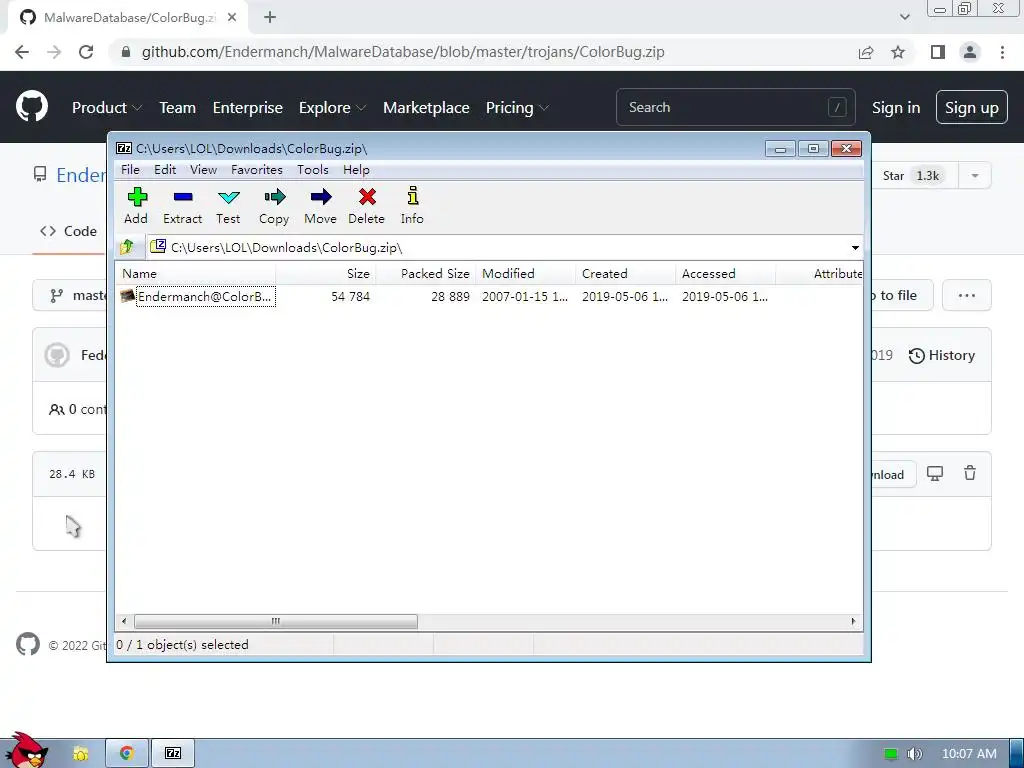Click the GitHub logo in the header
1024x768 pixels.
(x=32, y=107)
